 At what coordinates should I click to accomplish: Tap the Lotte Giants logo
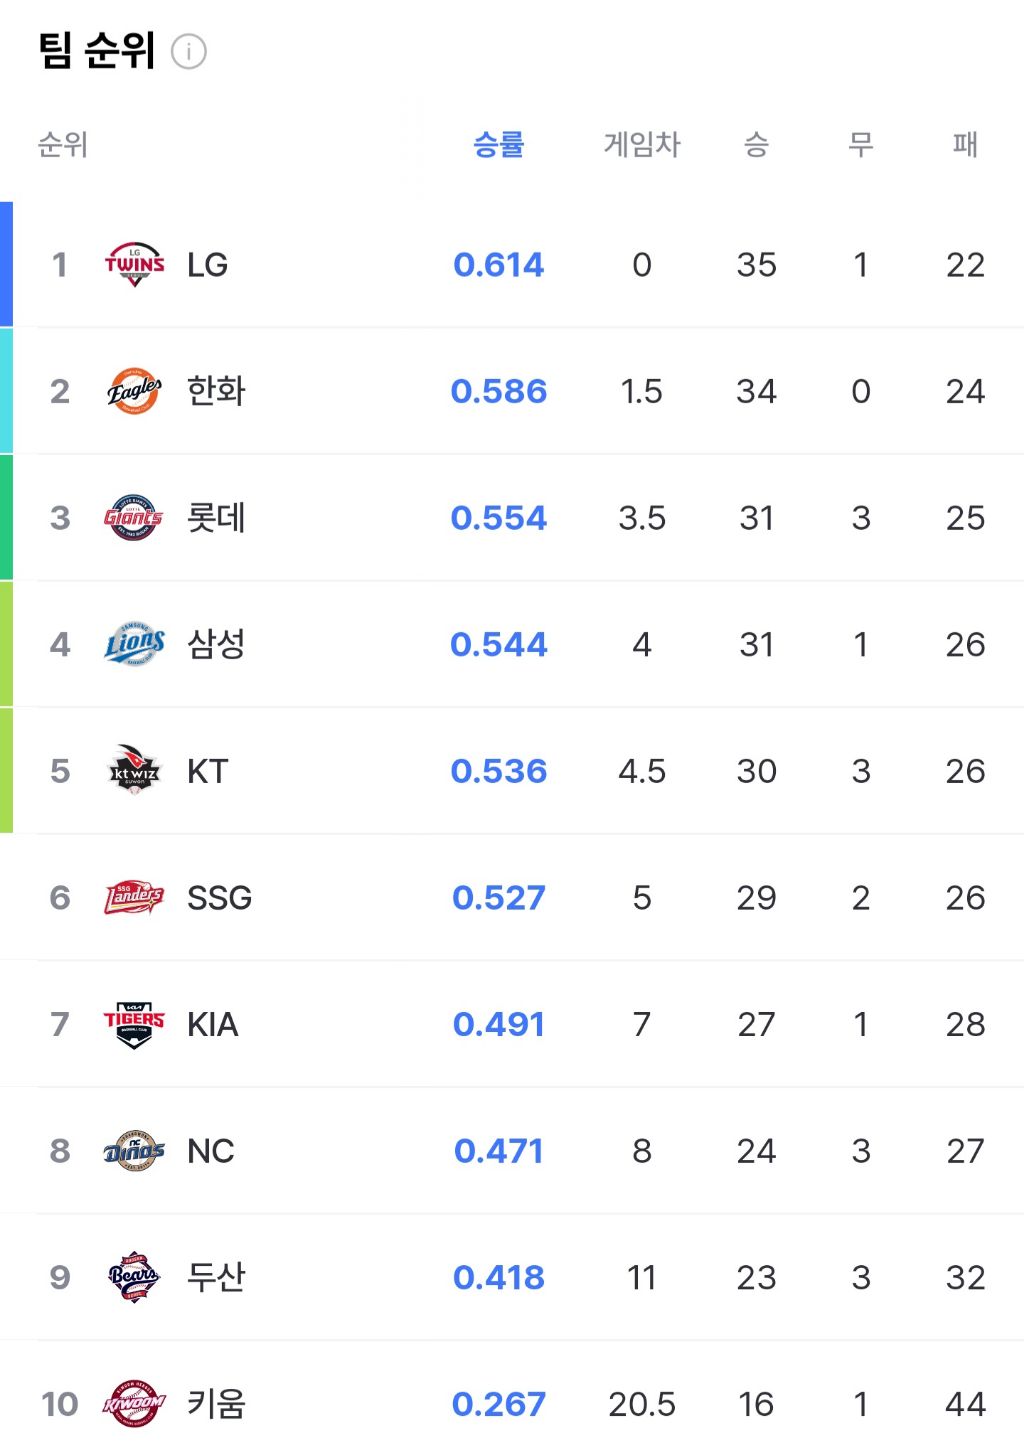(134, 518)
